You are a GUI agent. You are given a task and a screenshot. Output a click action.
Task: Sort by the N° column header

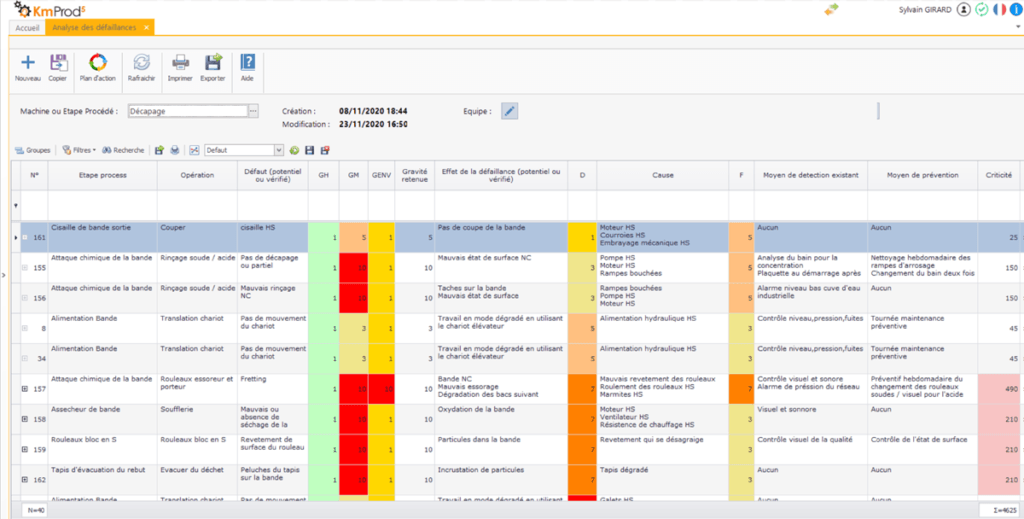[x=35, y=175]
